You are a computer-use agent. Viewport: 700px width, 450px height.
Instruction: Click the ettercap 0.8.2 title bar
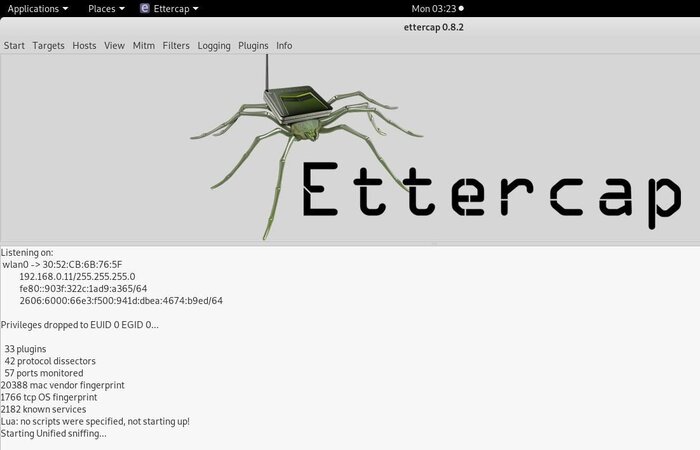pyautogui.click(x=433, y=27)
